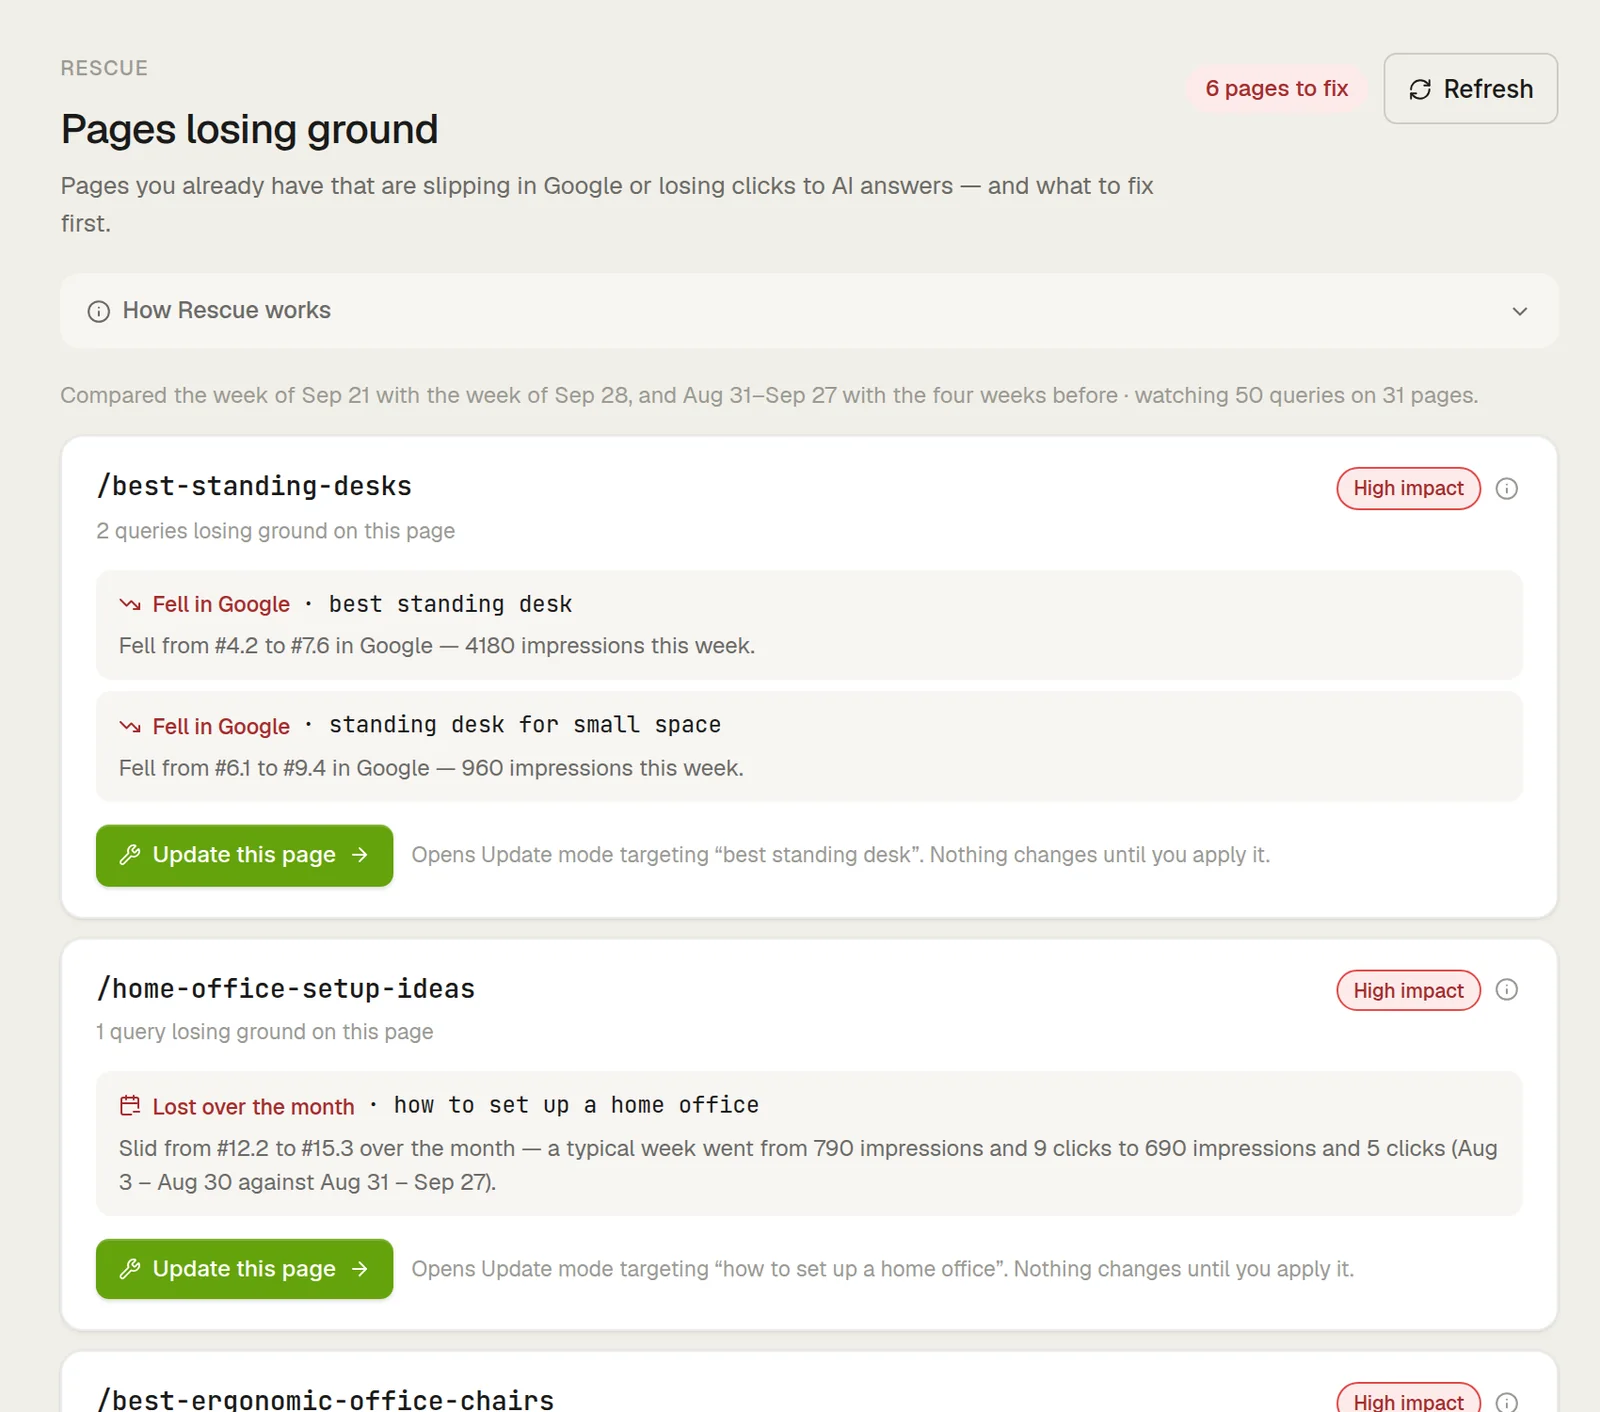Click the 6 pages to fix badge
1600x1412 pixels.
1276,89
